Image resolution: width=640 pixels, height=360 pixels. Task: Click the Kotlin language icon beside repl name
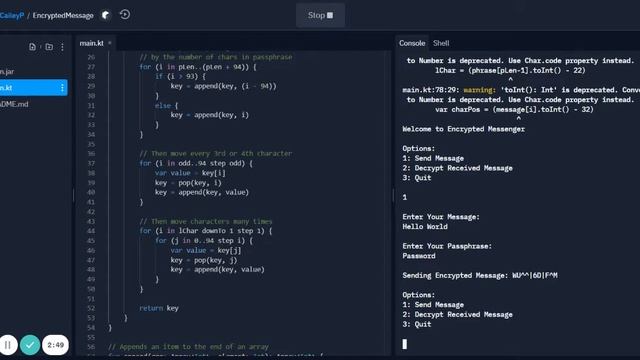click(x=106, y=15)
